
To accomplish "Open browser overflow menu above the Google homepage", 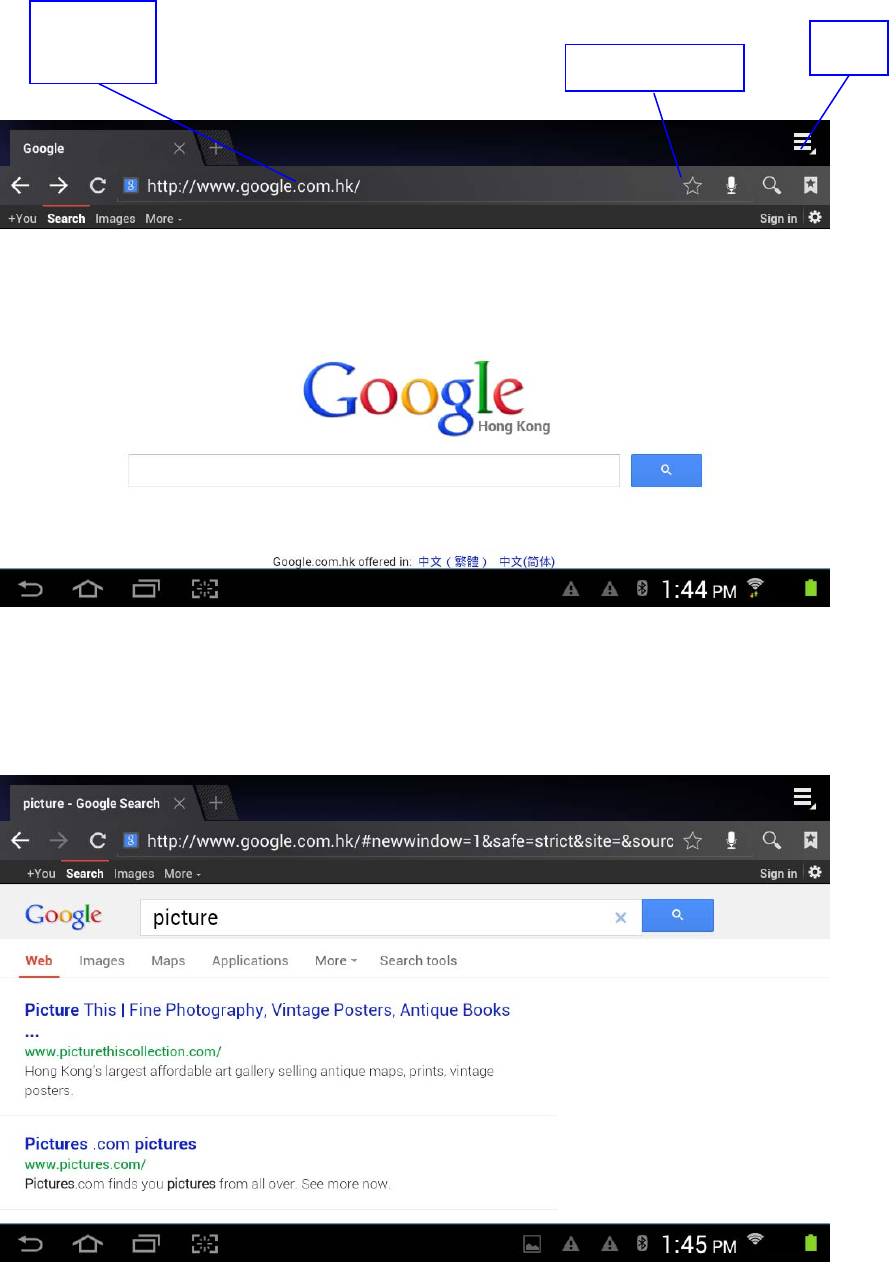I will tap(805, 143).
